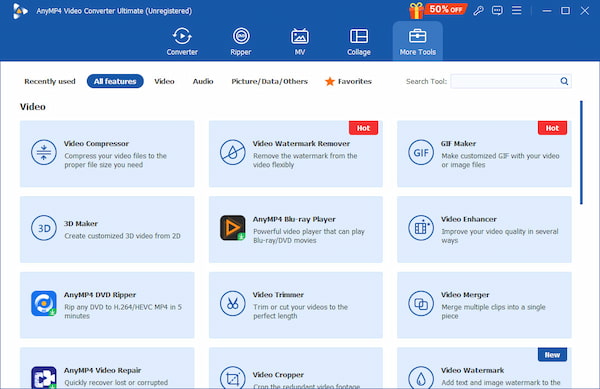Click the Video Watermark Remover title

pos(301,144)
